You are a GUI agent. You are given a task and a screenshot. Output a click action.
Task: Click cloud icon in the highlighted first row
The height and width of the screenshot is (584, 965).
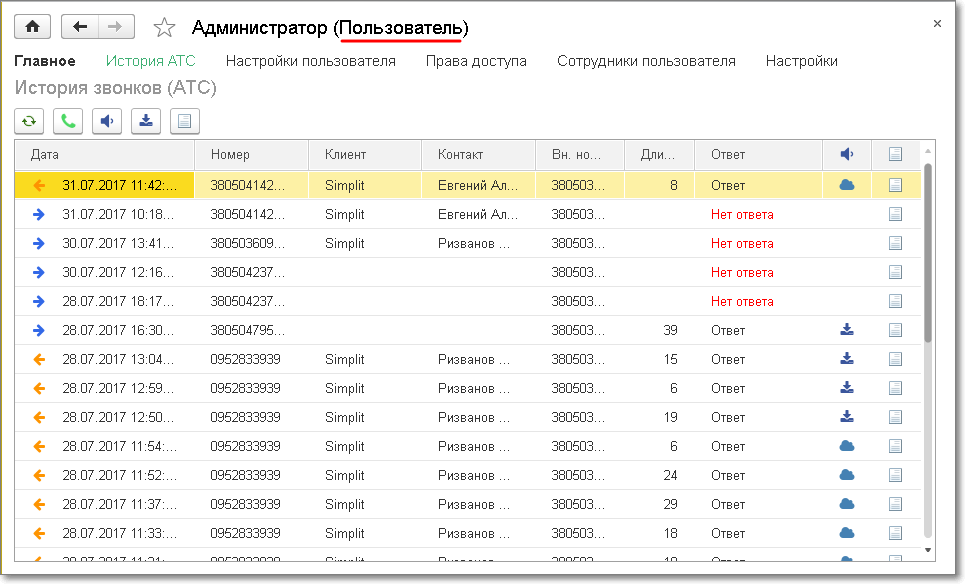click(847, 185)
